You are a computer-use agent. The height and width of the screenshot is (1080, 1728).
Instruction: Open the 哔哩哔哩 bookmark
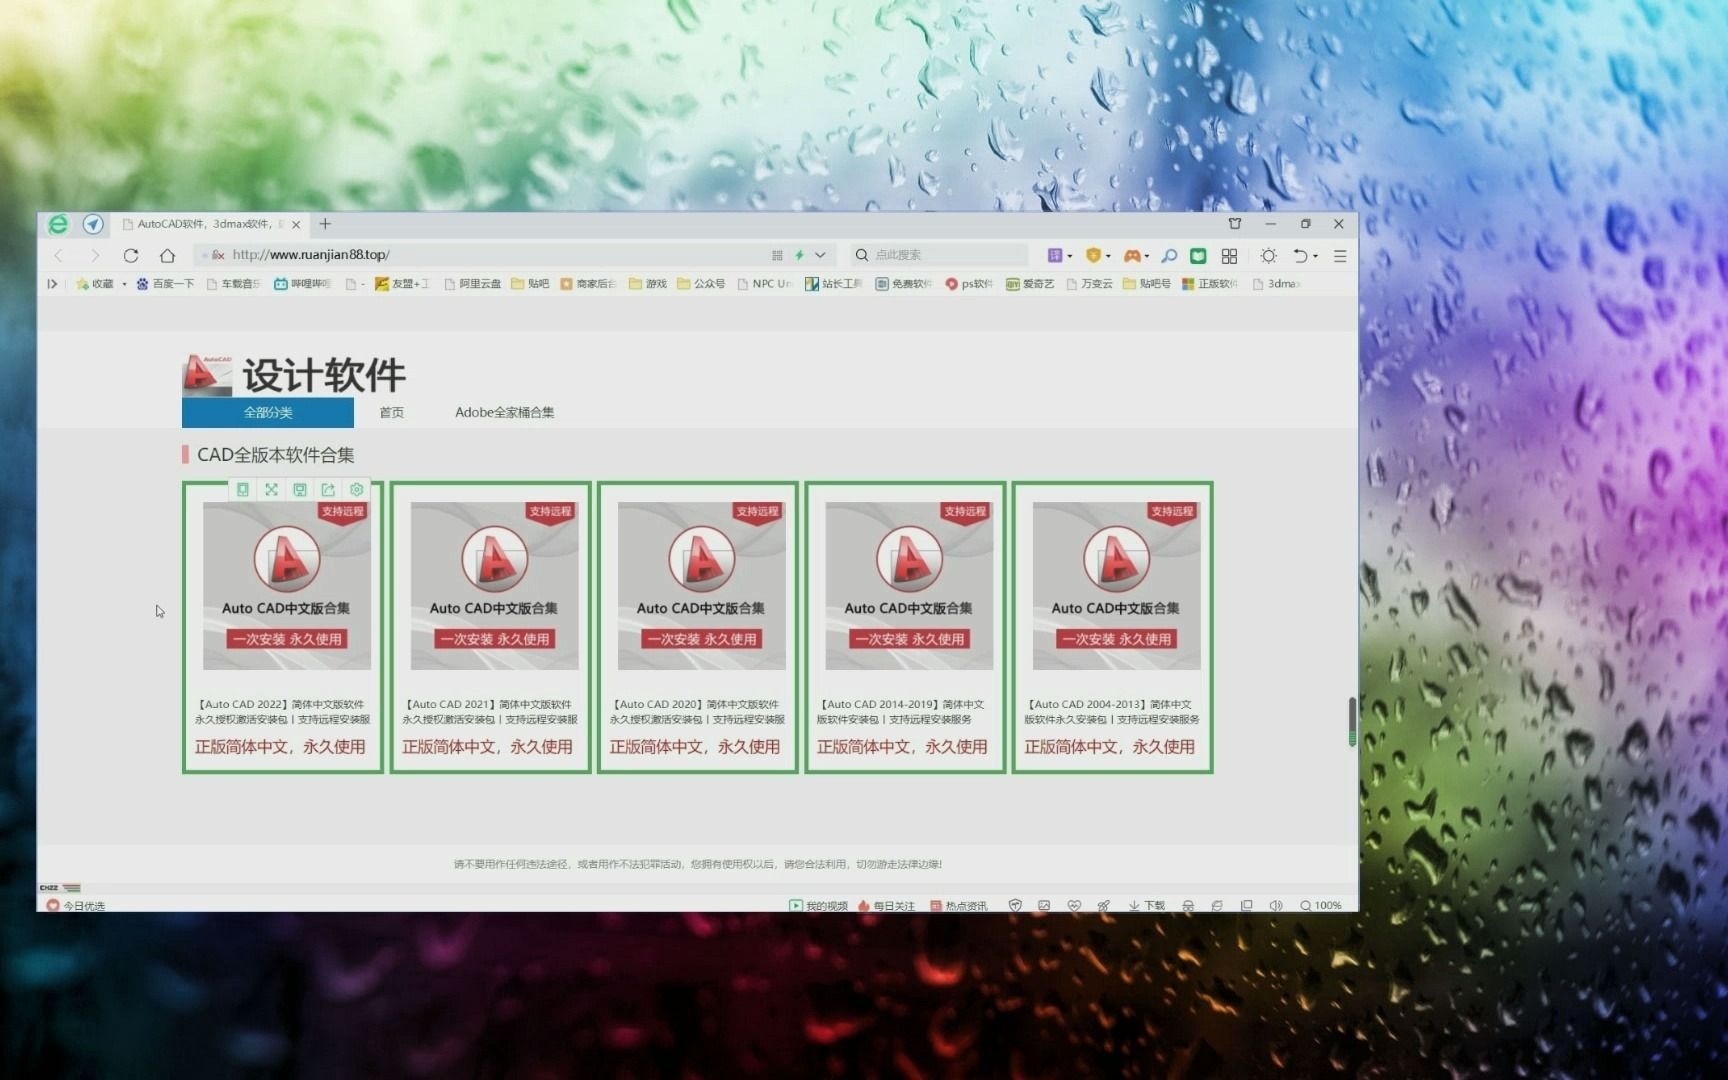click(302, 284)
